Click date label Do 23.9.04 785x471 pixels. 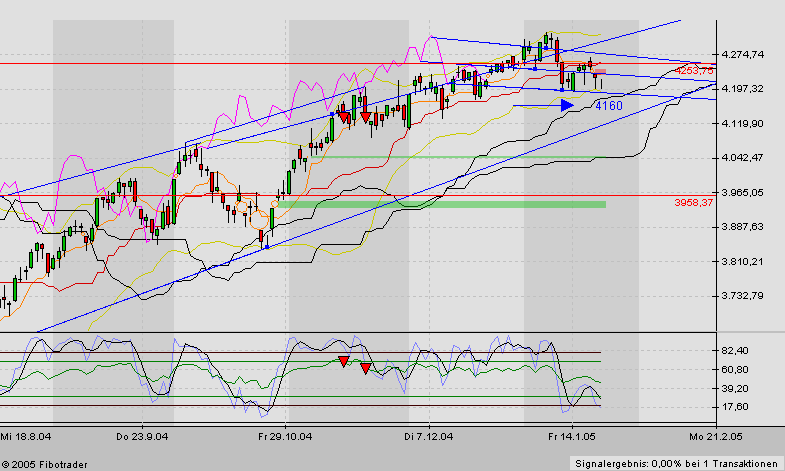[x=142, y=437]
